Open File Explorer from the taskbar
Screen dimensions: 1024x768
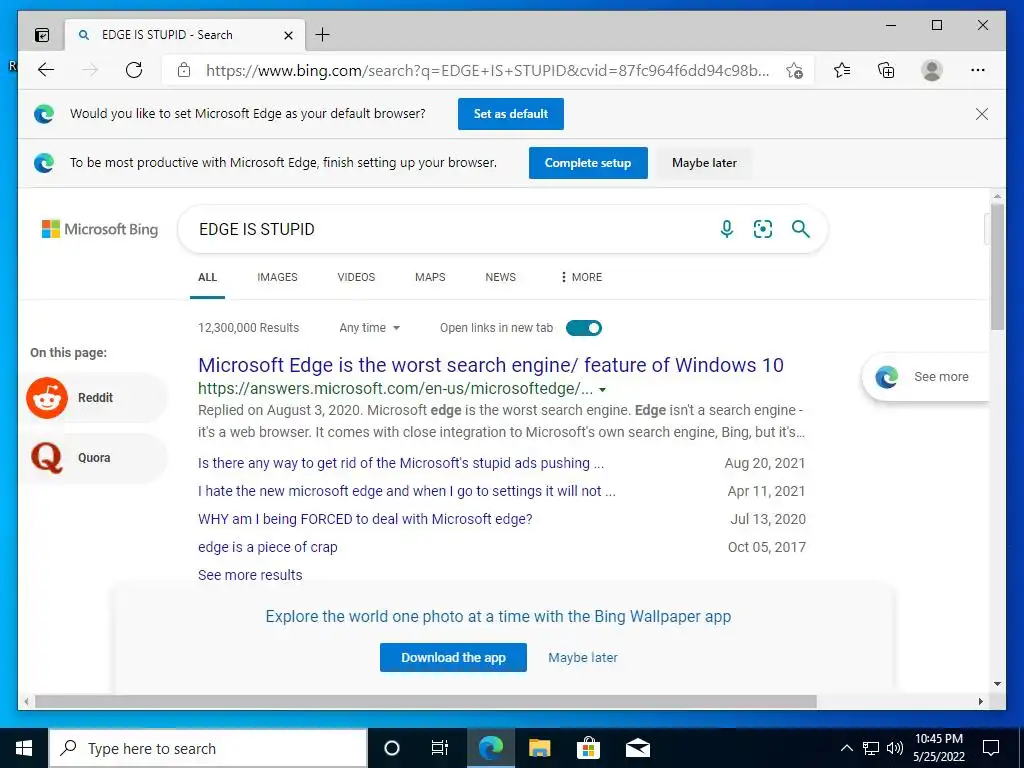[x=539, y=748]
